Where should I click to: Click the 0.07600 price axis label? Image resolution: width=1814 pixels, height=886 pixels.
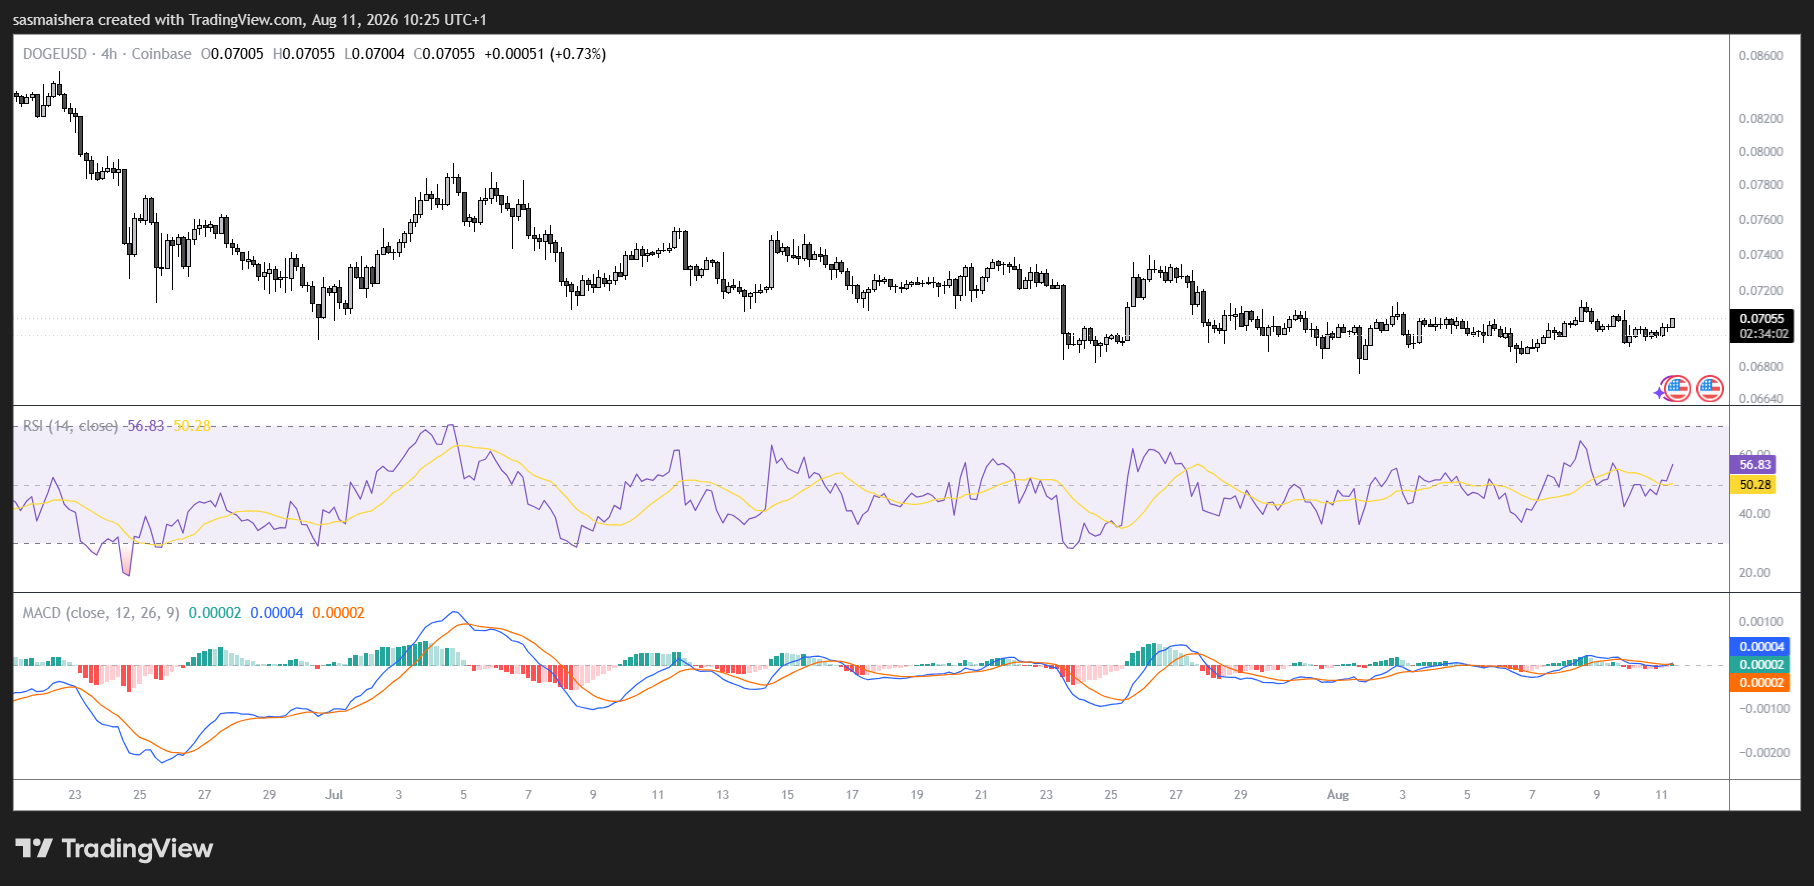click(1761, 220)
